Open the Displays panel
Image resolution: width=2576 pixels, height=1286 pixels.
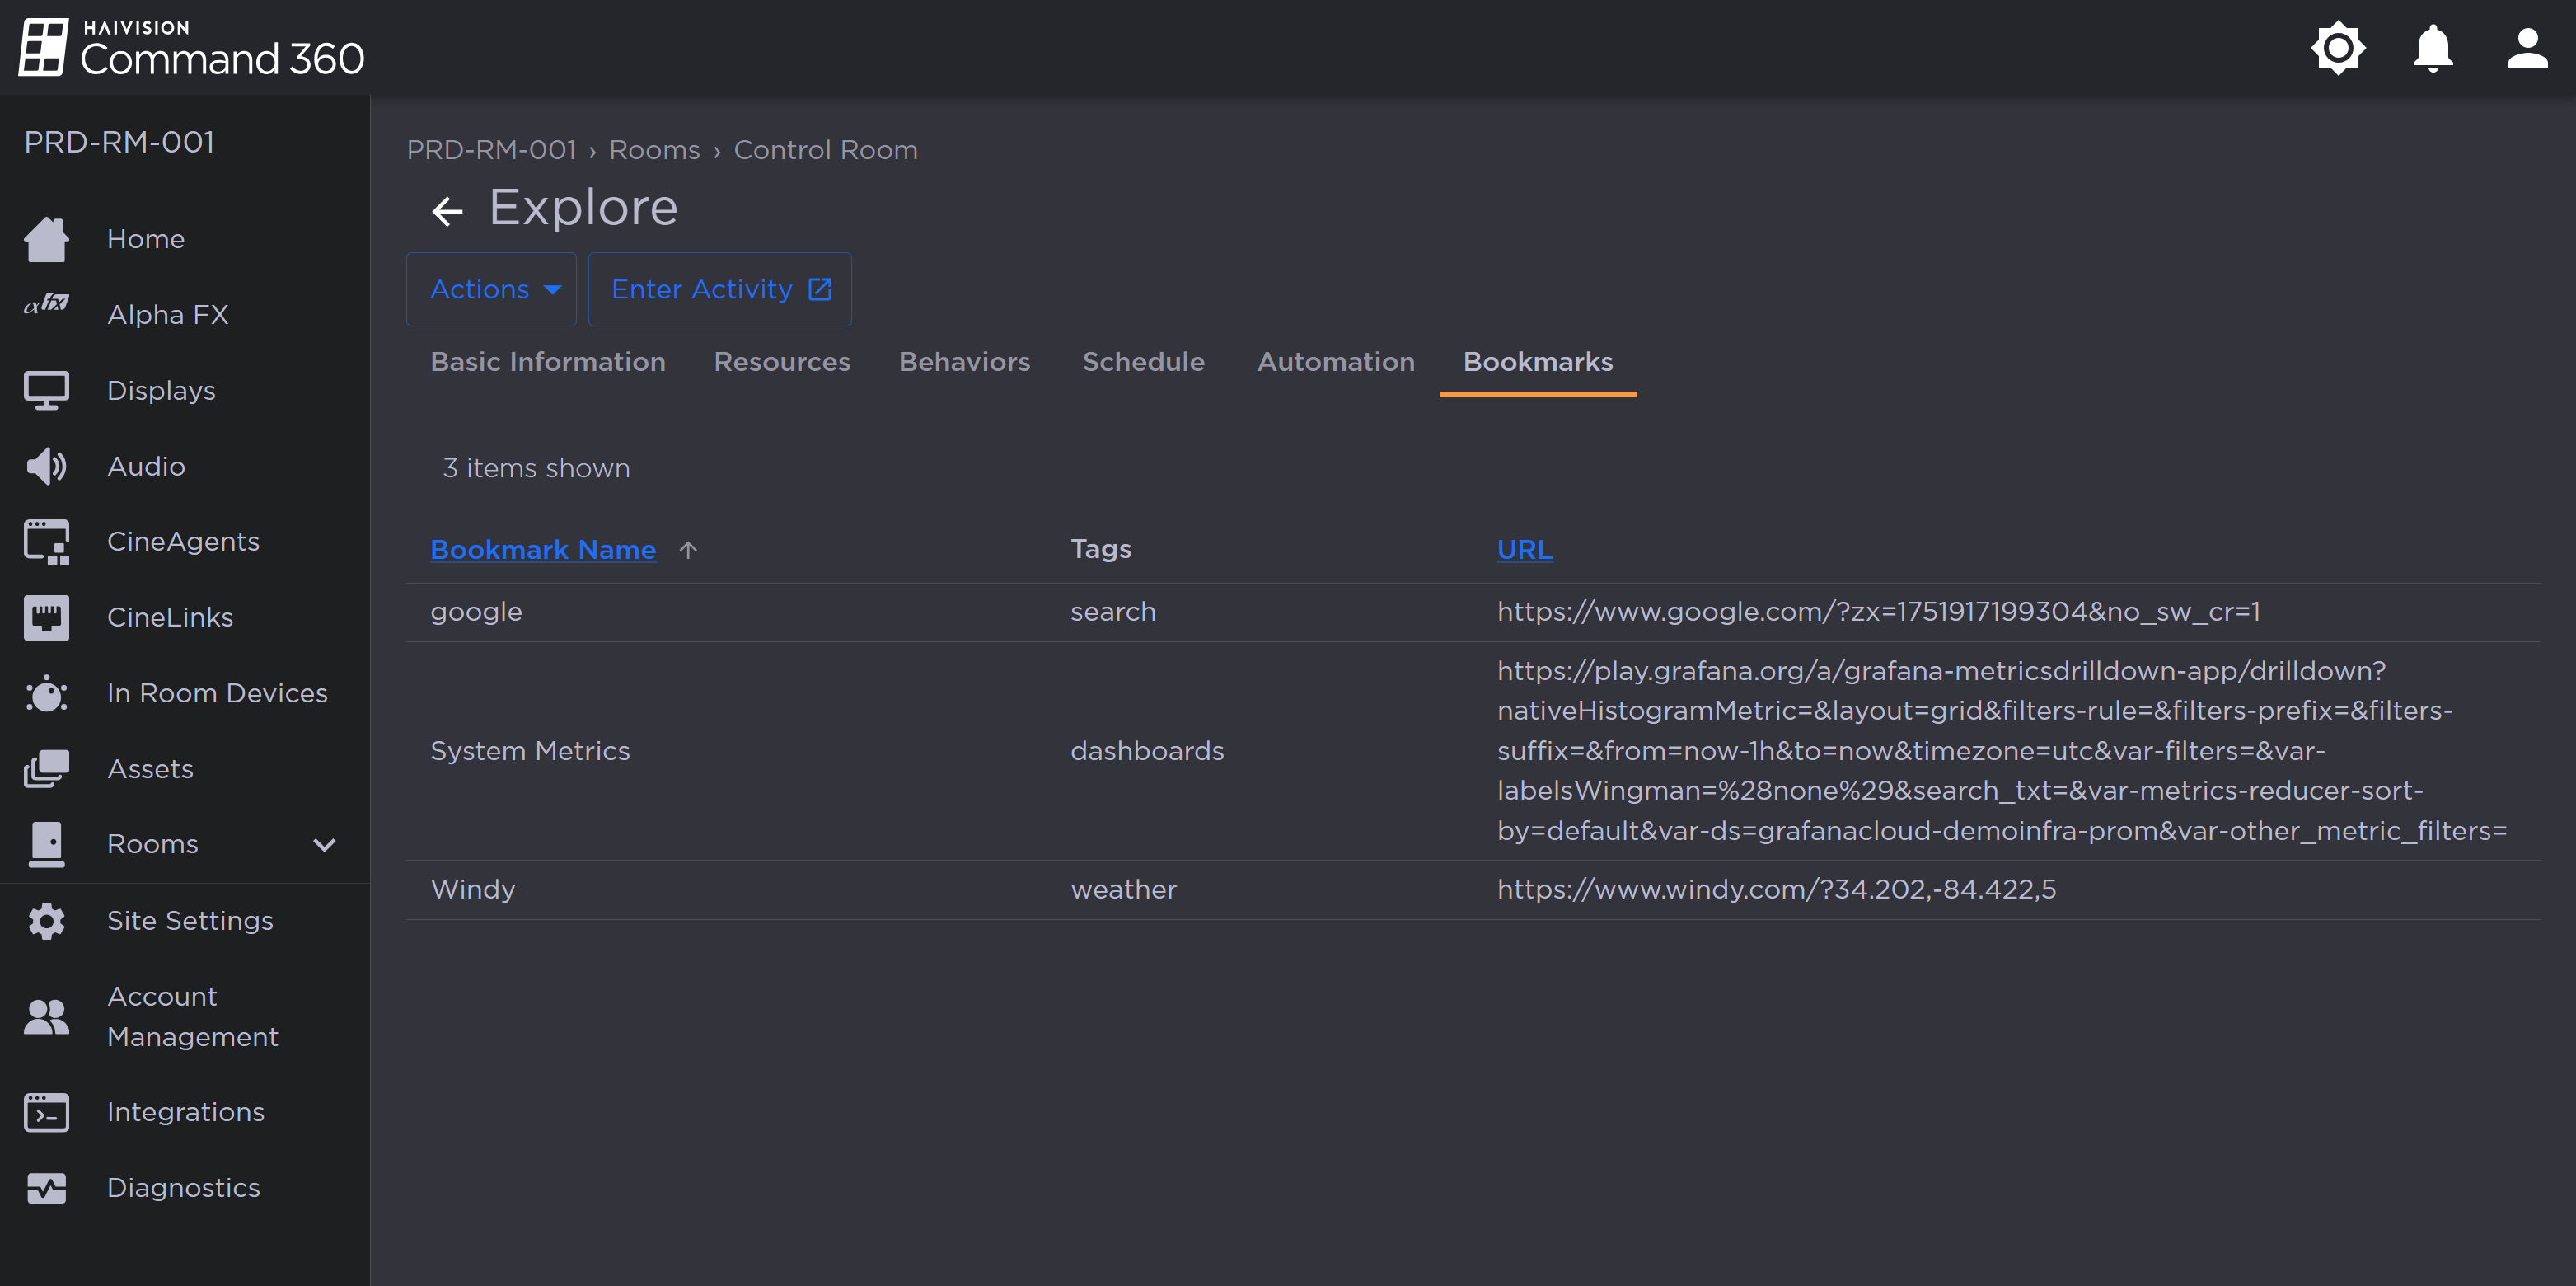(x=160, y=390)
